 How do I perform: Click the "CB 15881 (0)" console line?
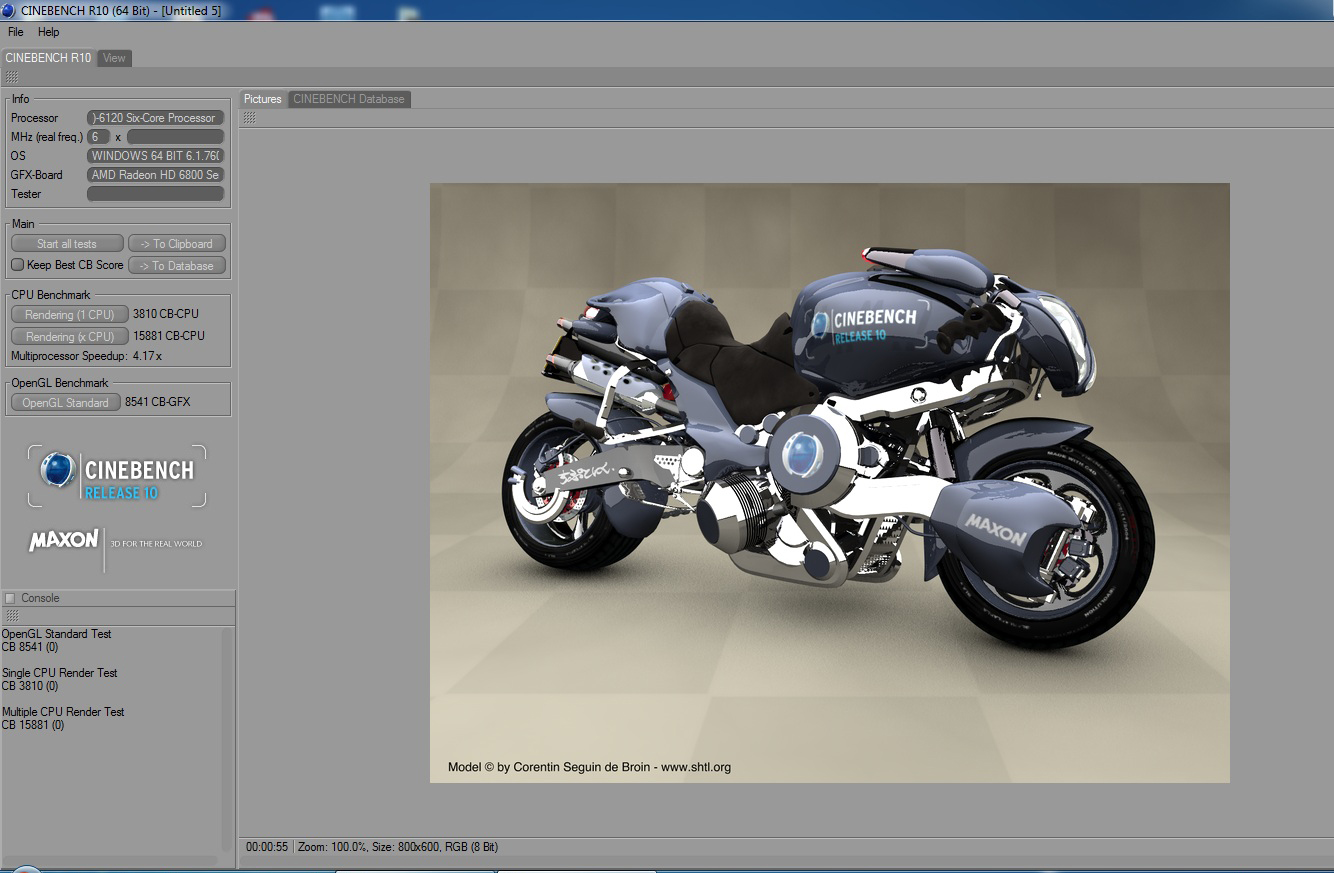33,725
